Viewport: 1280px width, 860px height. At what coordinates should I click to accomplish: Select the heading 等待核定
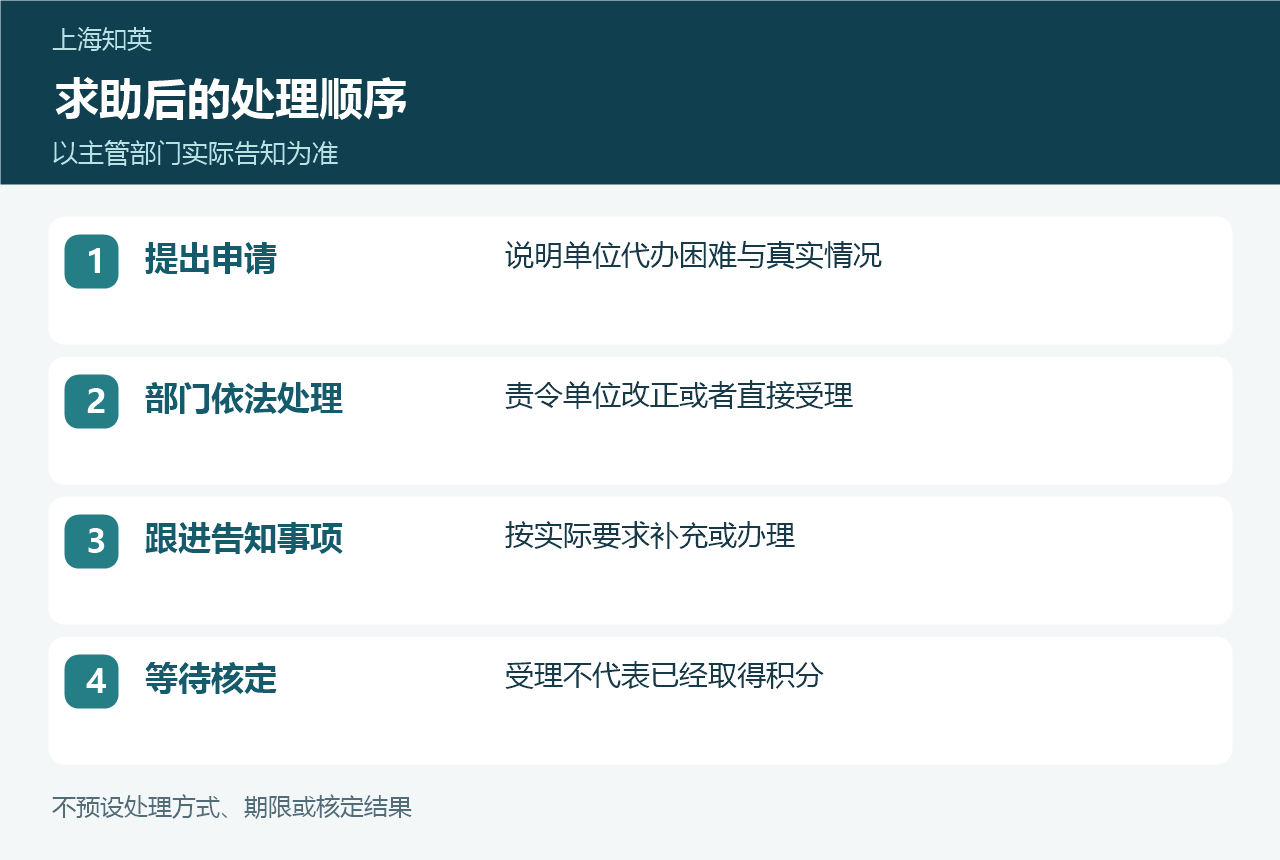coord(211,679)
